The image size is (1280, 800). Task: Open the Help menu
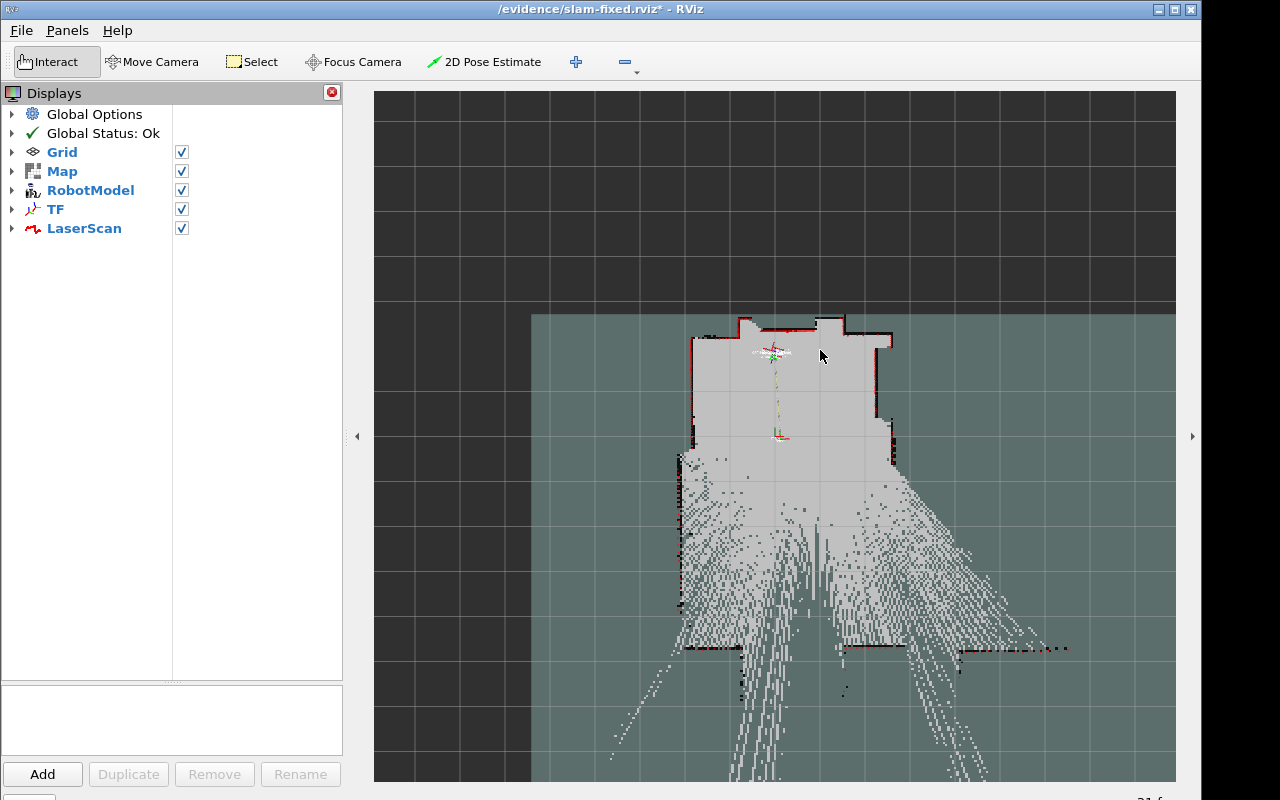pos(117,31)
